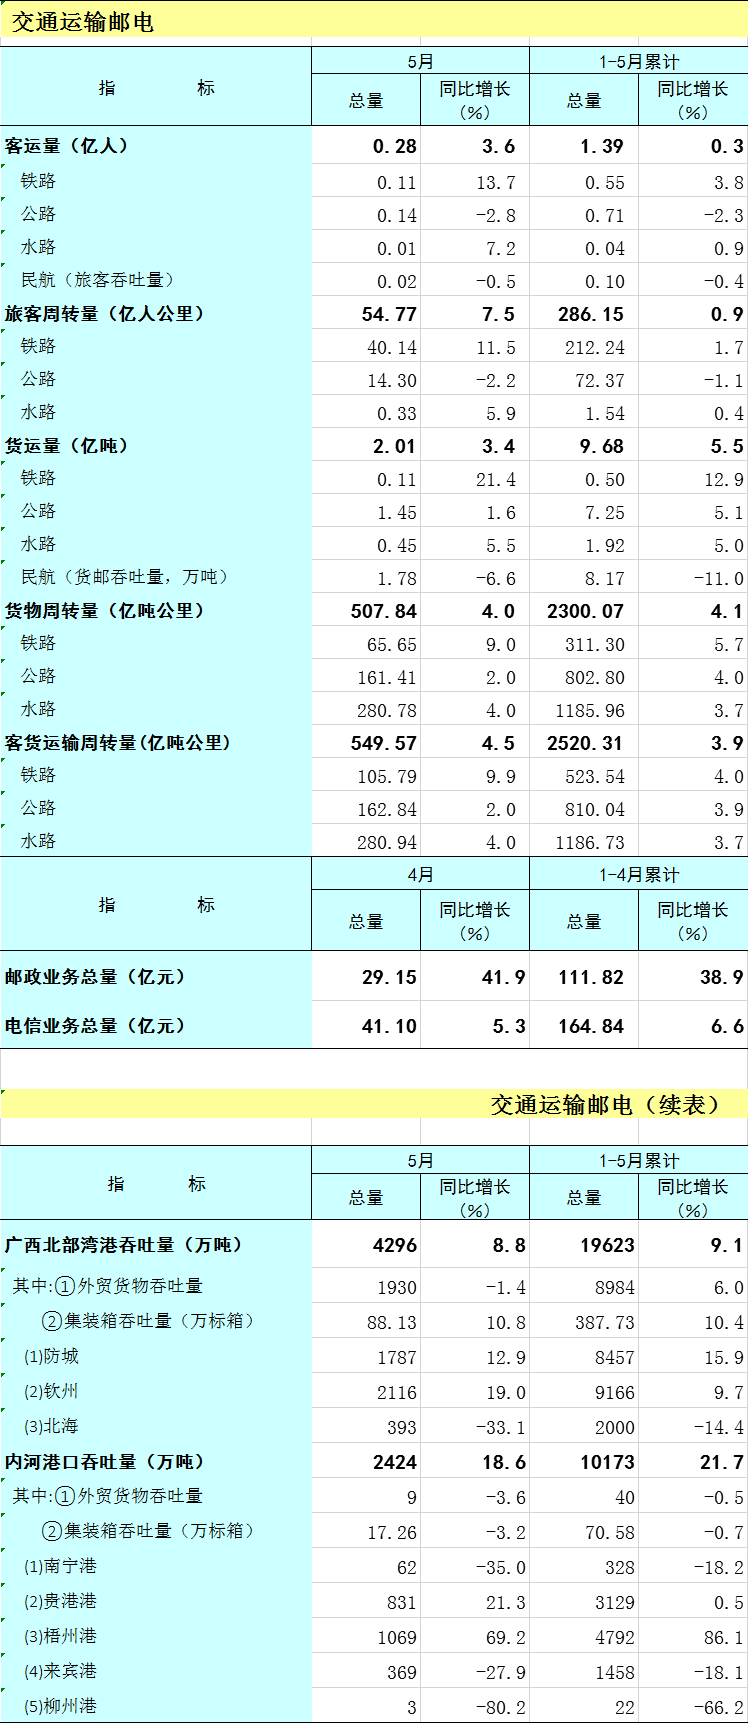748x1723 pixels.
Task: Select the row label 旅客周转量（亿人公里）
Action: [x=105, y=314]
